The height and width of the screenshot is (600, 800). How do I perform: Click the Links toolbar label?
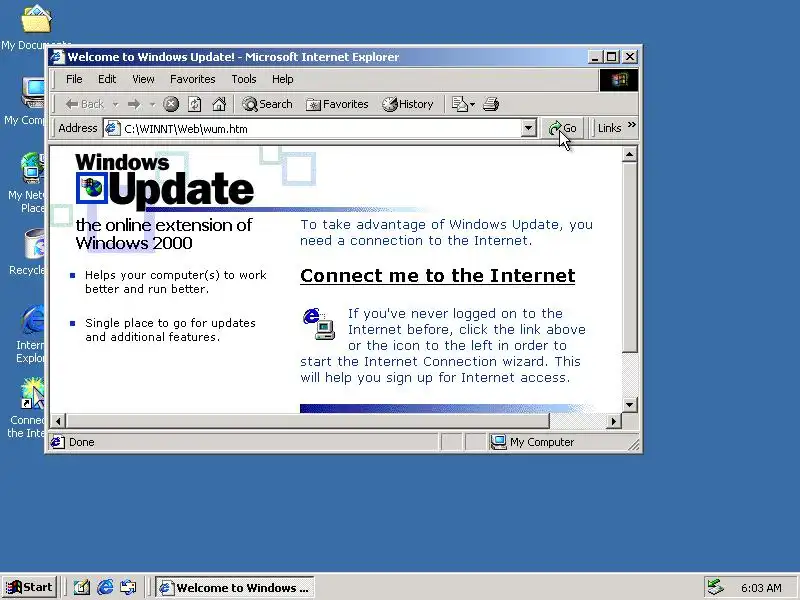(609, 128)
